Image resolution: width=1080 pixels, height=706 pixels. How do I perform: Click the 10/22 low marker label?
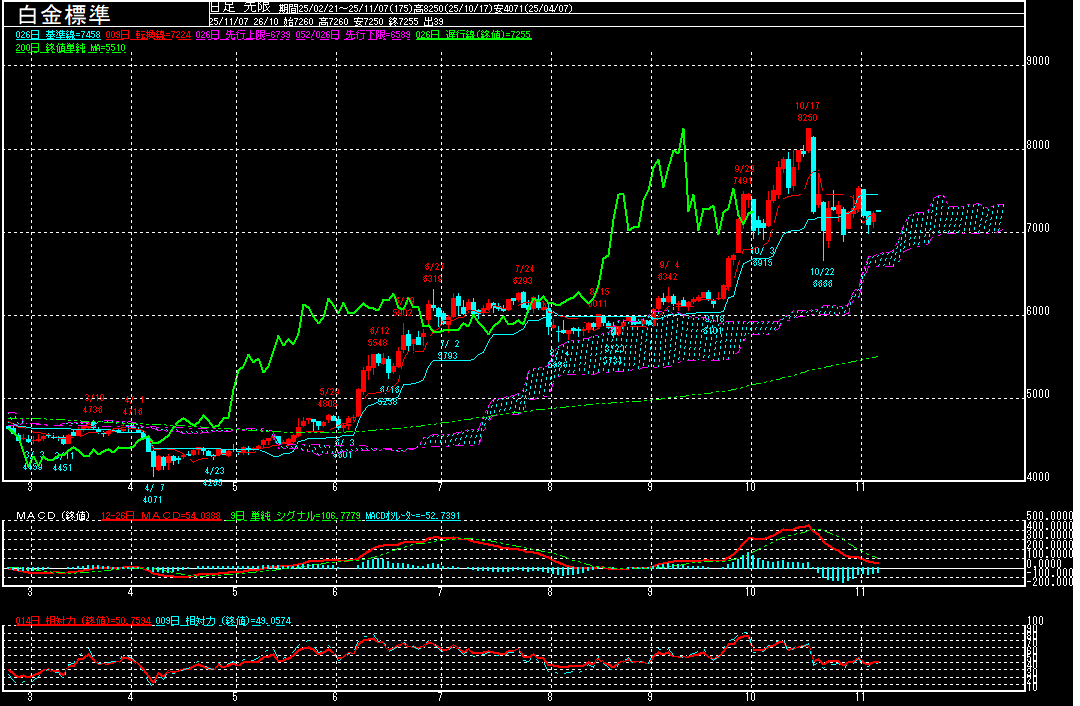pos(822,277)
